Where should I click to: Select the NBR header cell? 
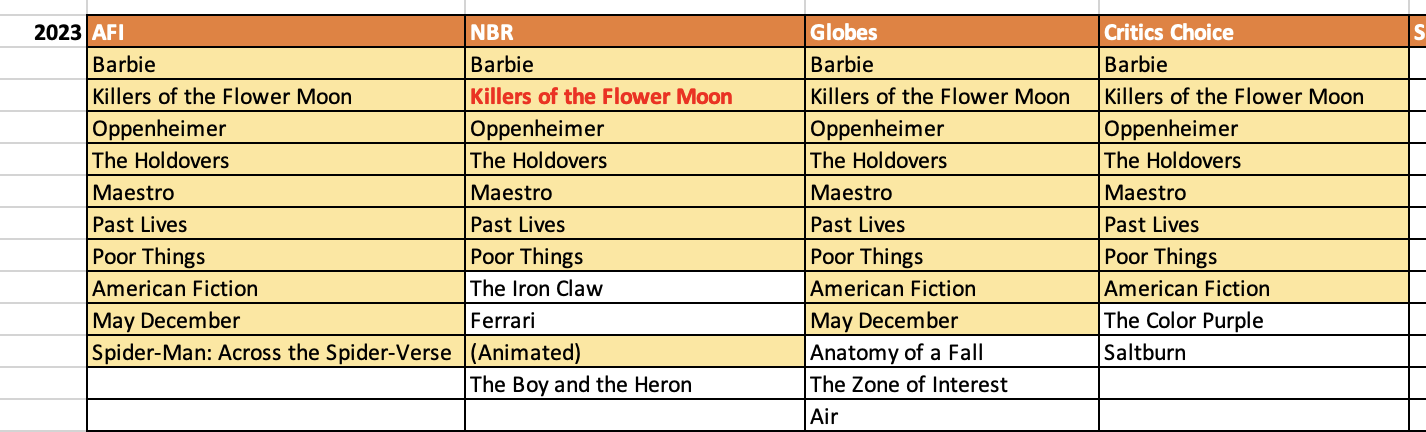click(x=635, y=32)
